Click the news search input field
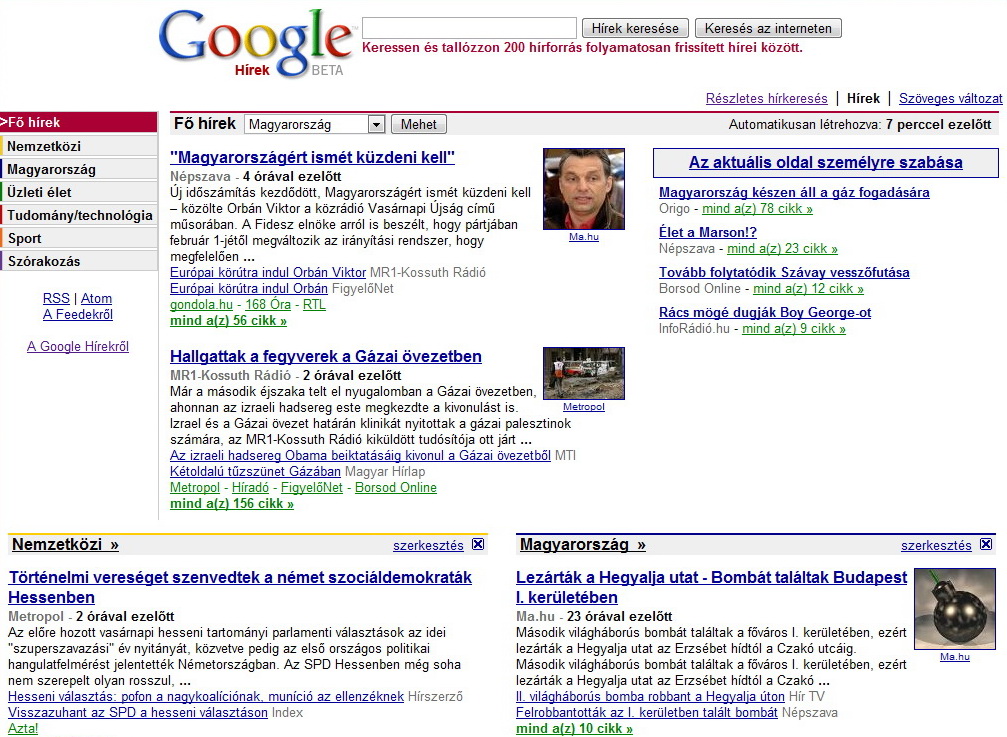Viewport: 1007px width, 737px height. click(469, 28)
